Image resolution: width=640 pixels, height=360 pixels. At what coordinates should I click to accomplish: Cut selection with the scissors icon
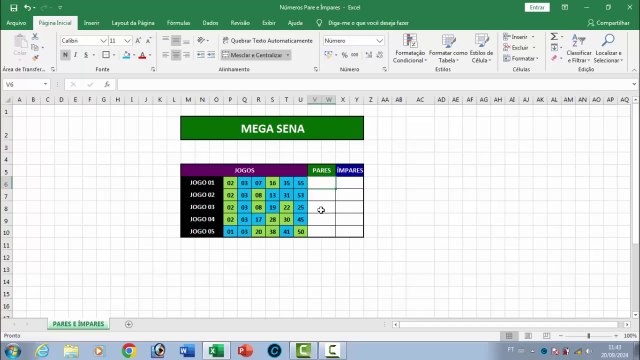(x=35, y=37)
